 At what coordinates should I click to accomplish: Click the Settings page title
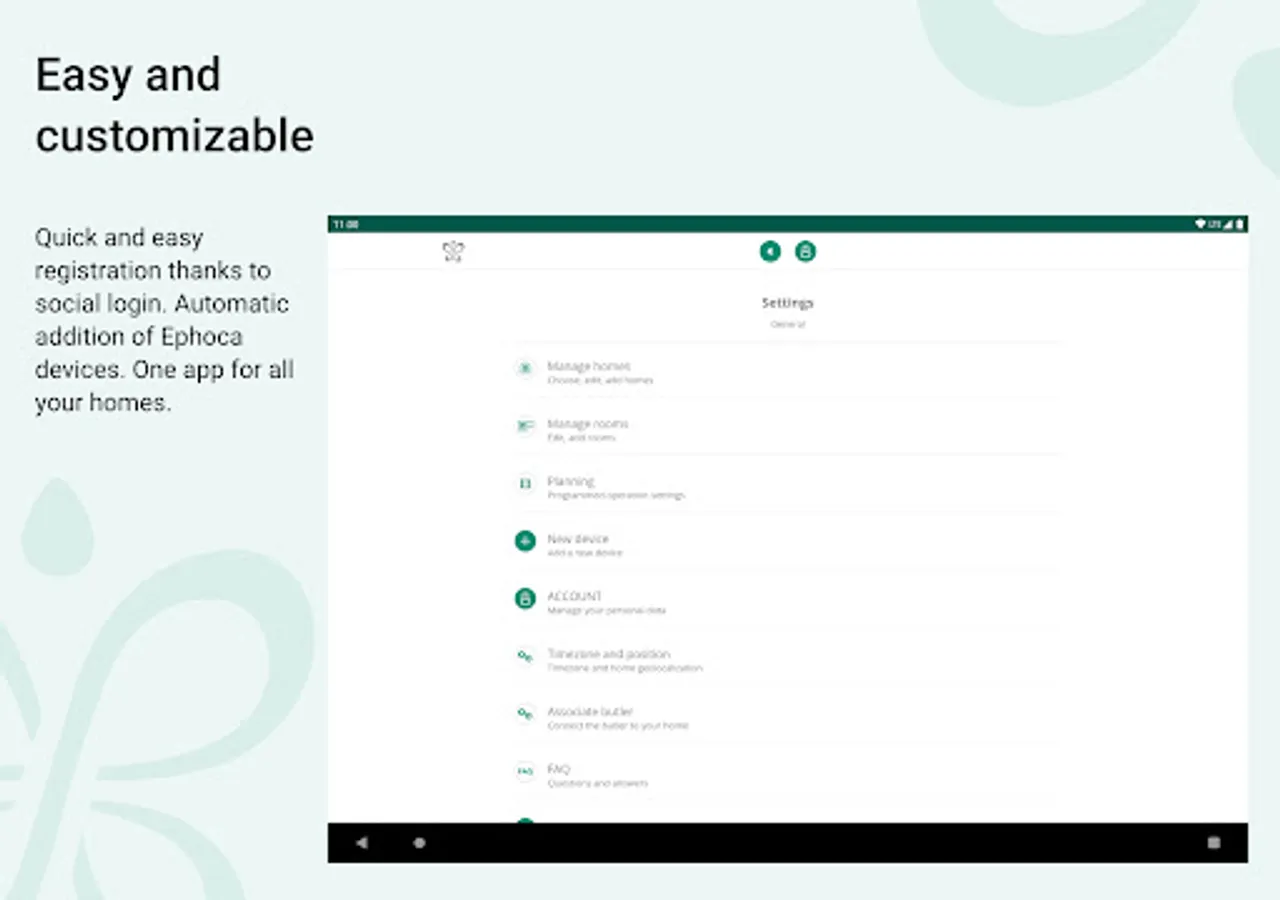pyautogui.click(x=787, y=303)
